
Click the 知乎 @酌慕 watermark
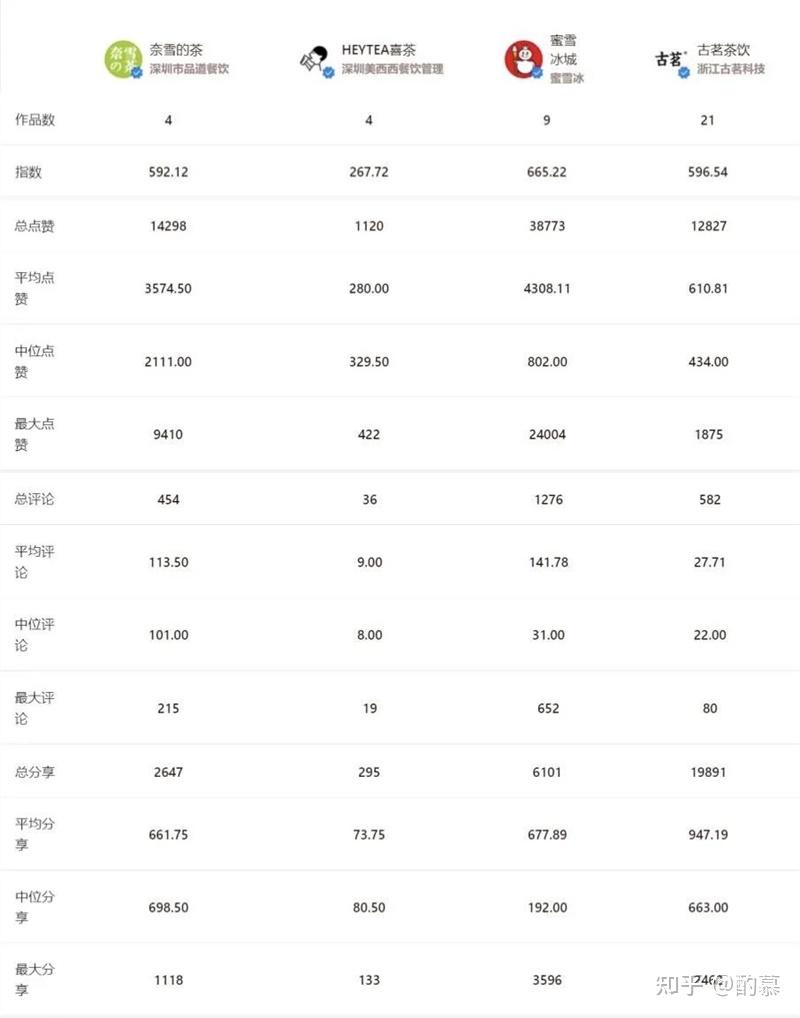point(717,985)
